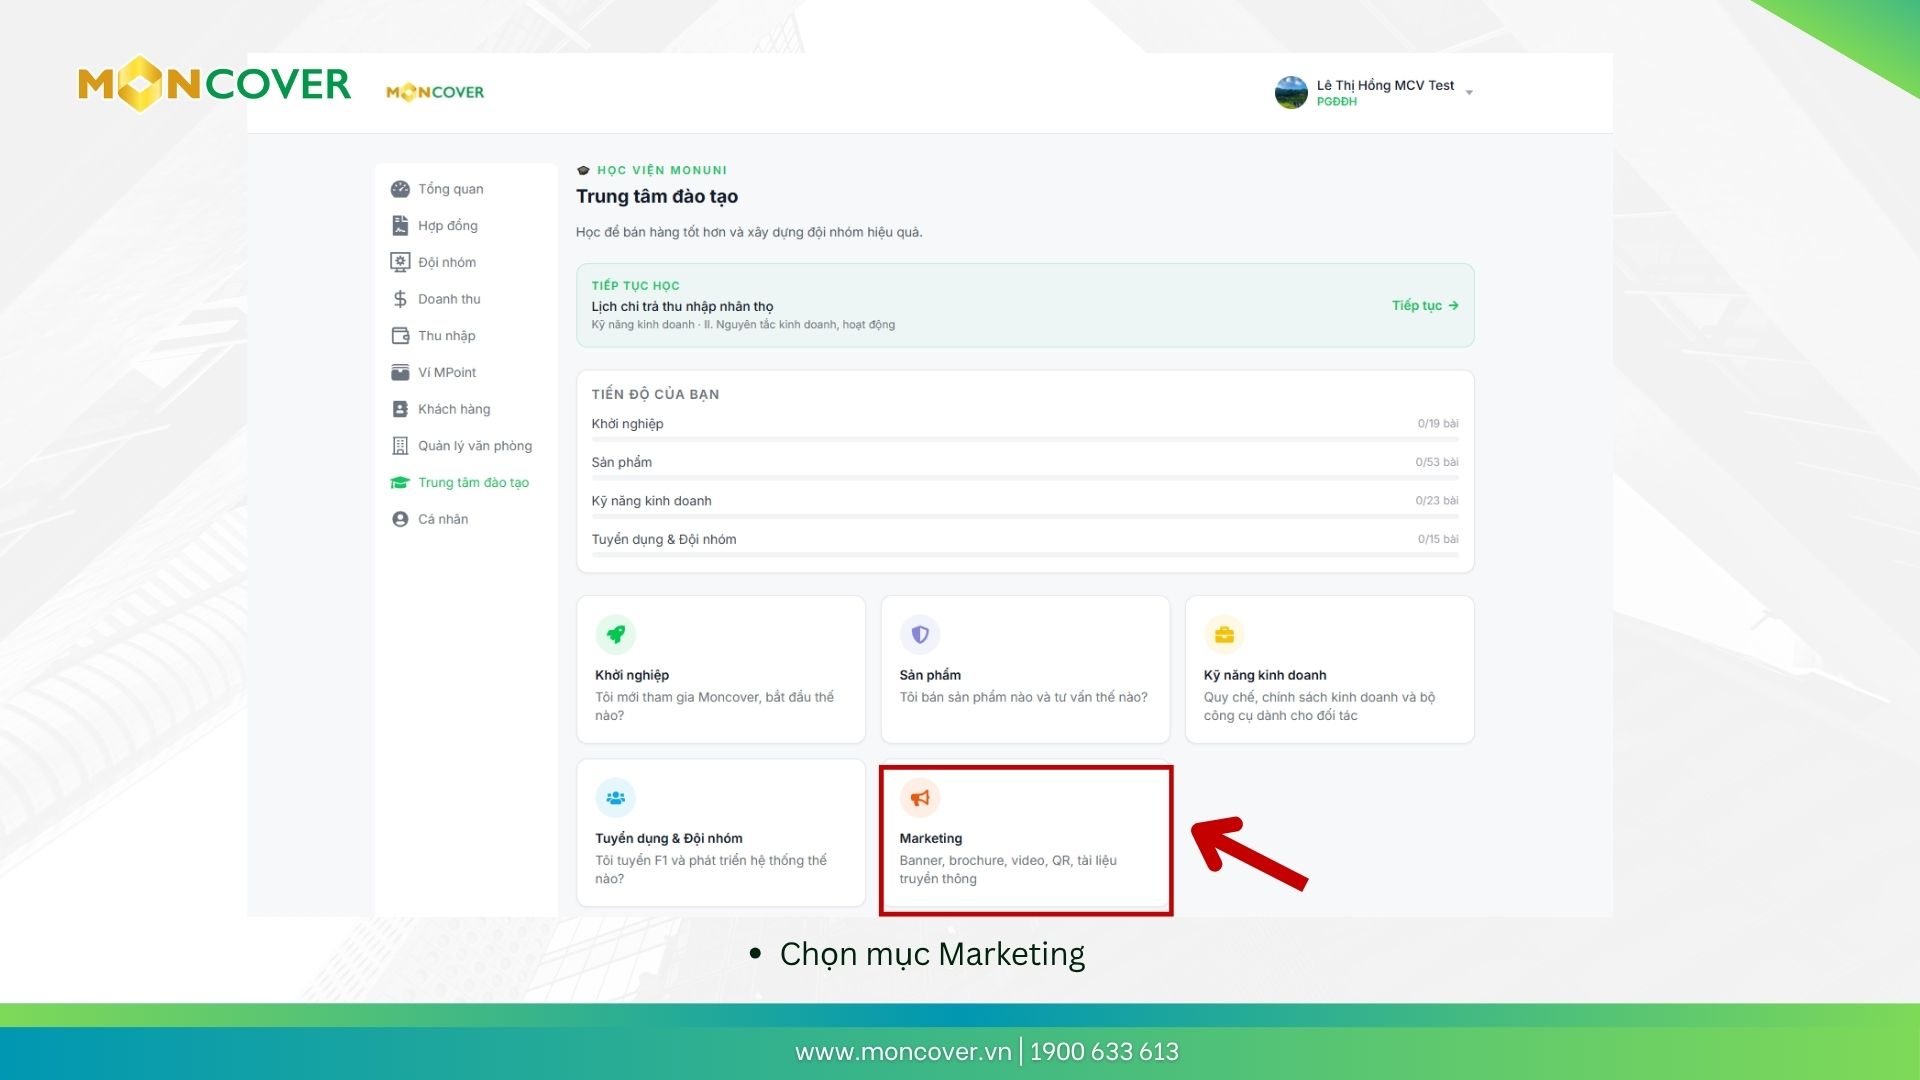Click the Kỹ năng kinh doanh progress row label
The width and height of the screenshot is (1920, 1080).
(x=651, y=501)
